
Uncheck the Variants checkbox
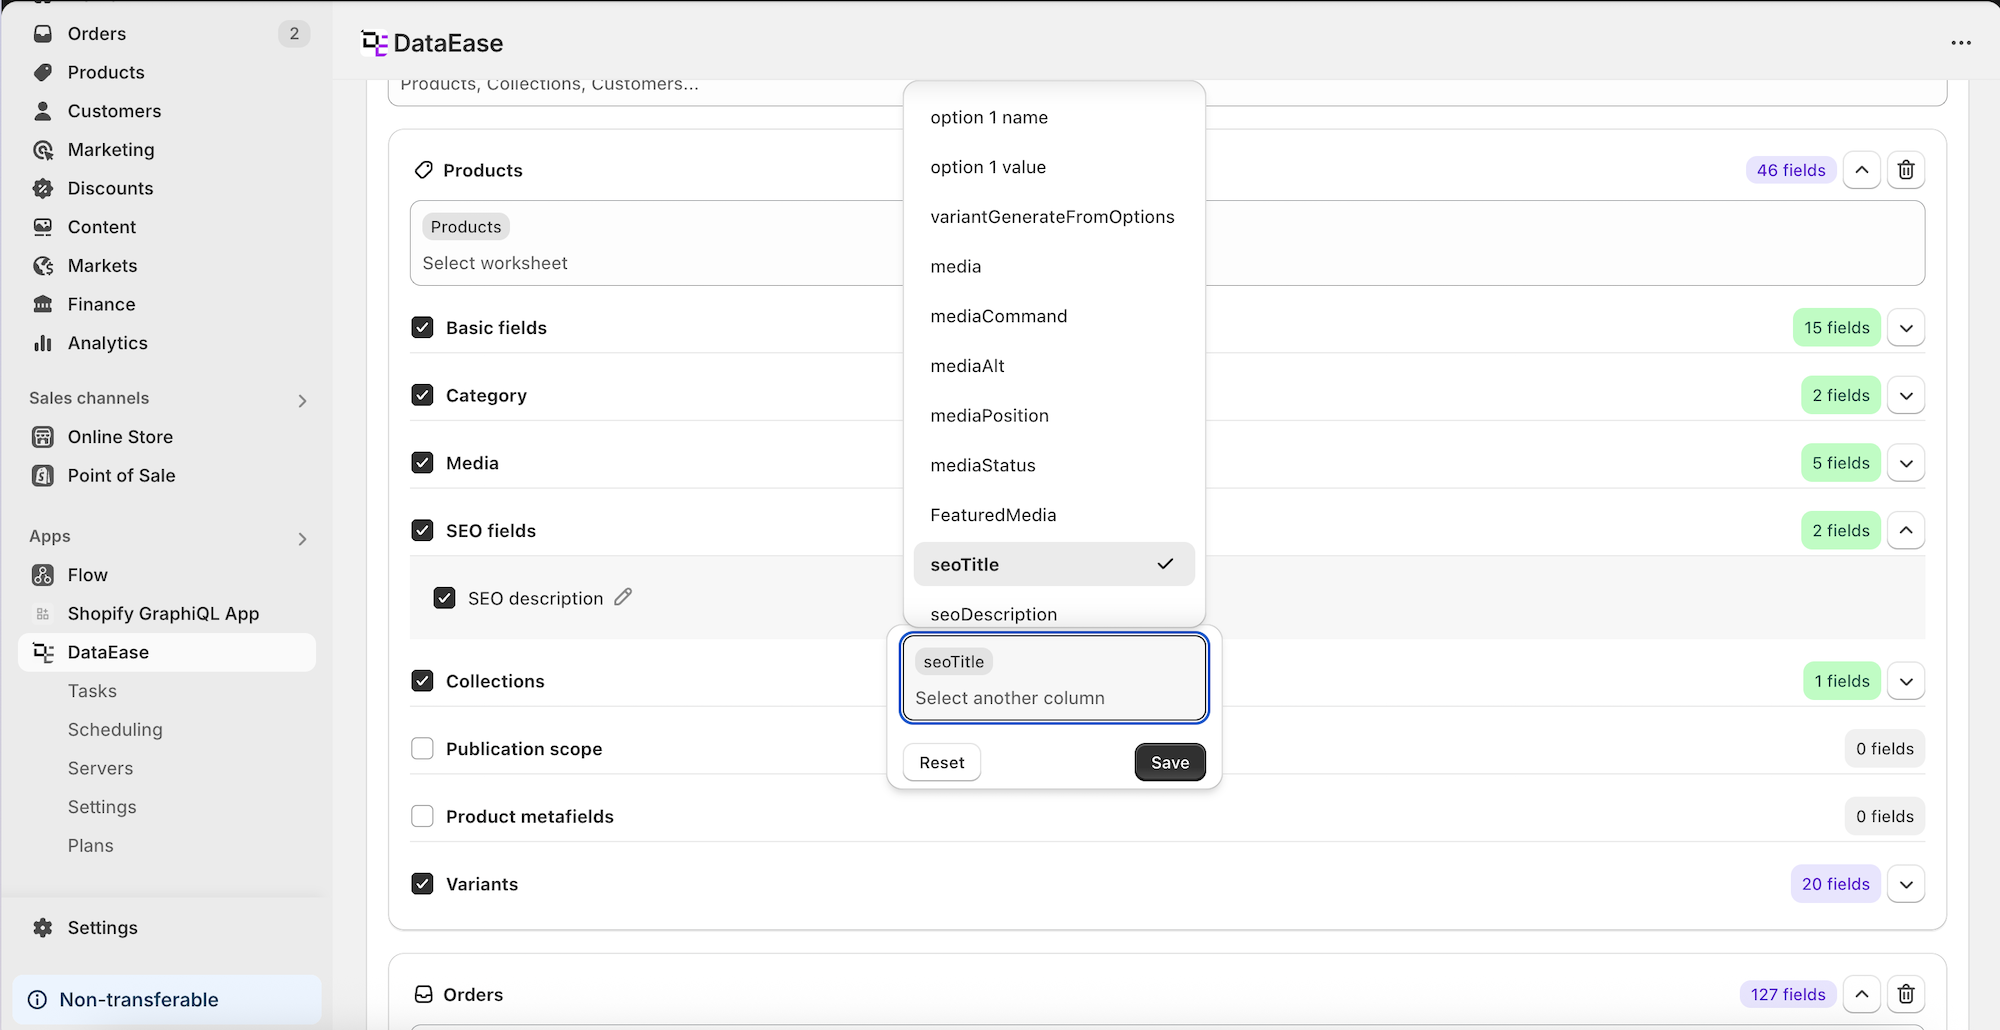point(422,884)
